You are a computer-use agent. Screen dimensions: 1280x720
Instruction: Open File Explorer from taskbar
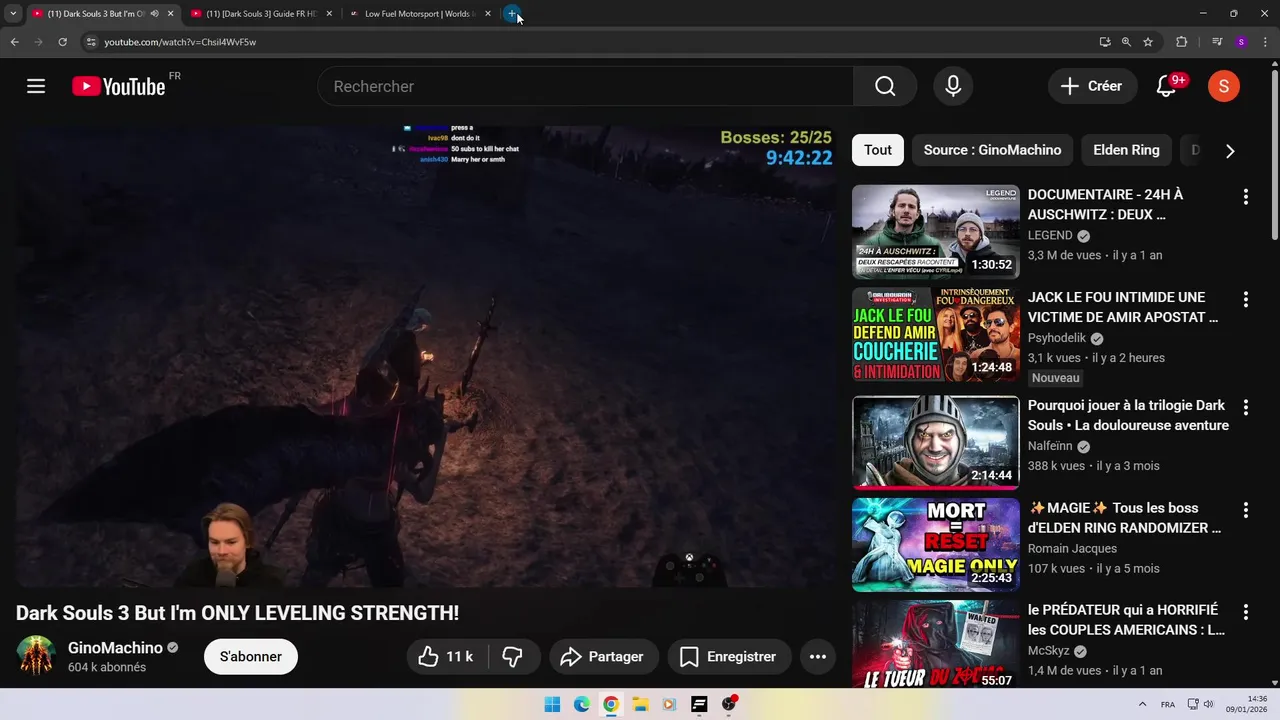(640, 704)
